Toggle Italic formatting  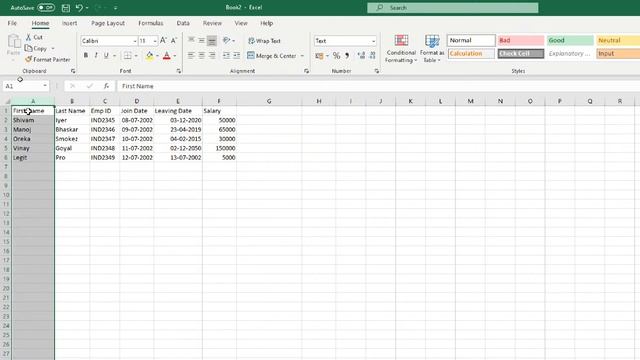click(x=96, y=56)
